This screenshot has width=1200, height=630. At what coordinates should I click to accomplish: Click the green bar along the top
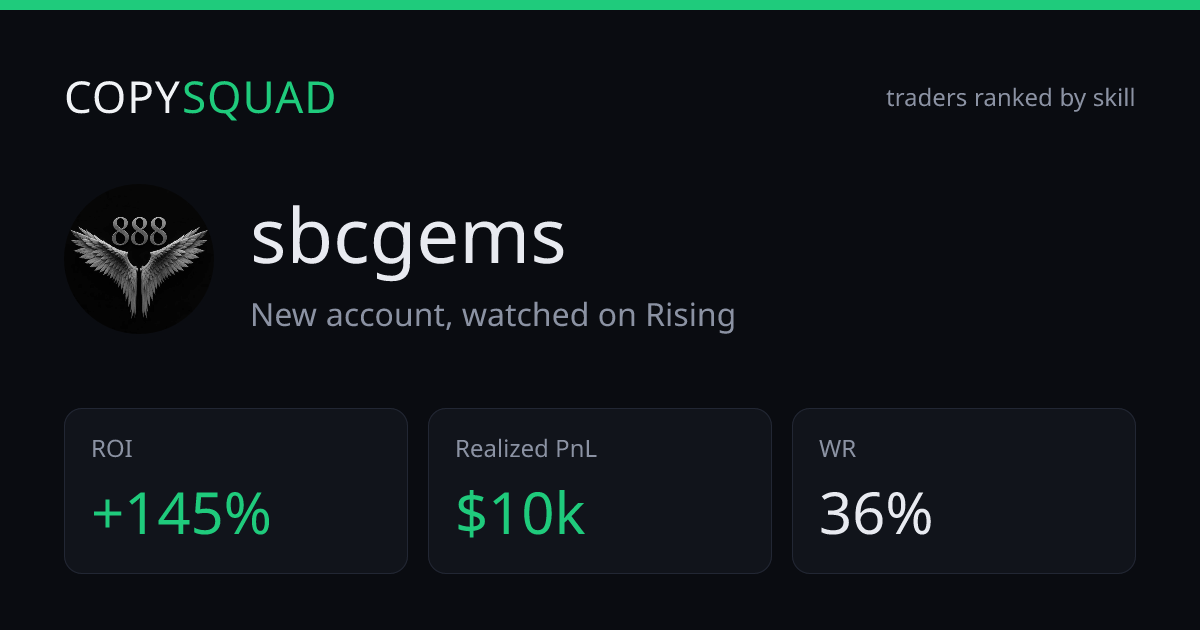point(600,5)
